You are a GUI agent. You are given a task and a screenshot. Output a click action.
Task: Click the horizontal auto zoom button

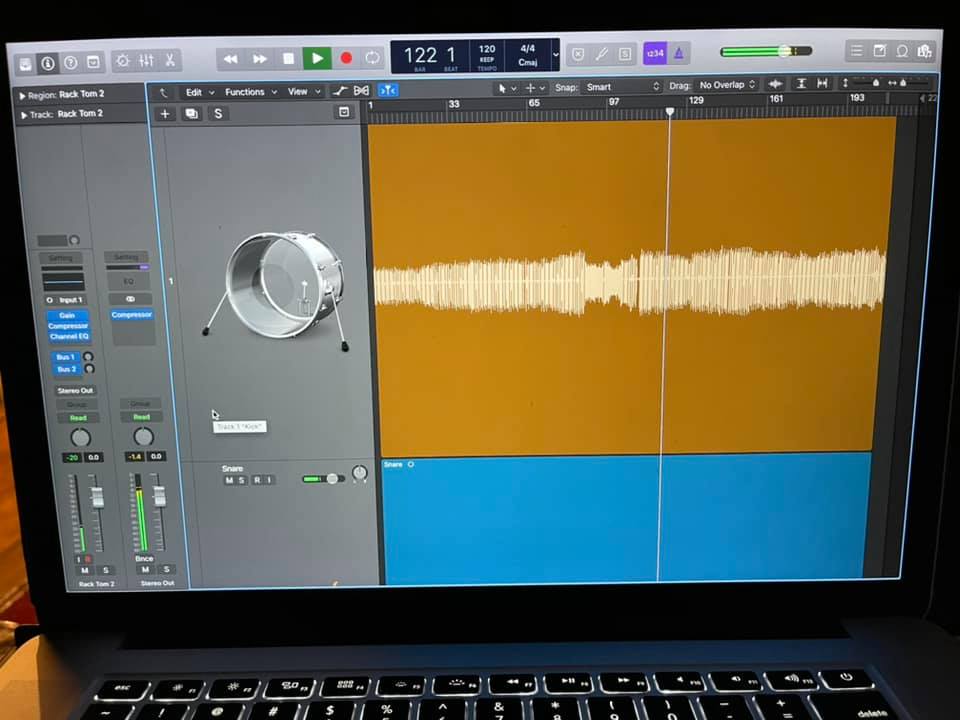(x=822, y=83)
